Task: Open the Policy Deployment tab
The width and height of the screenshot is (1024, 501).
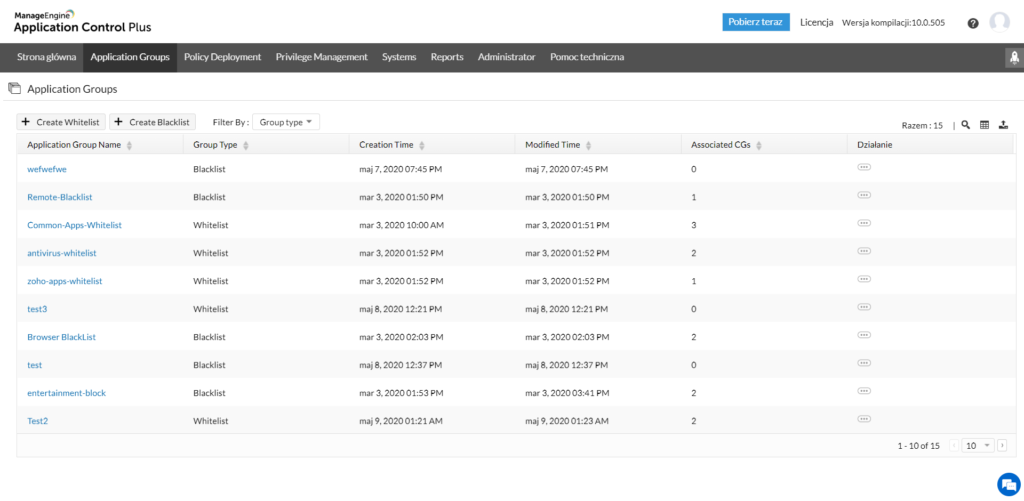Action: (x=222, y=57)
